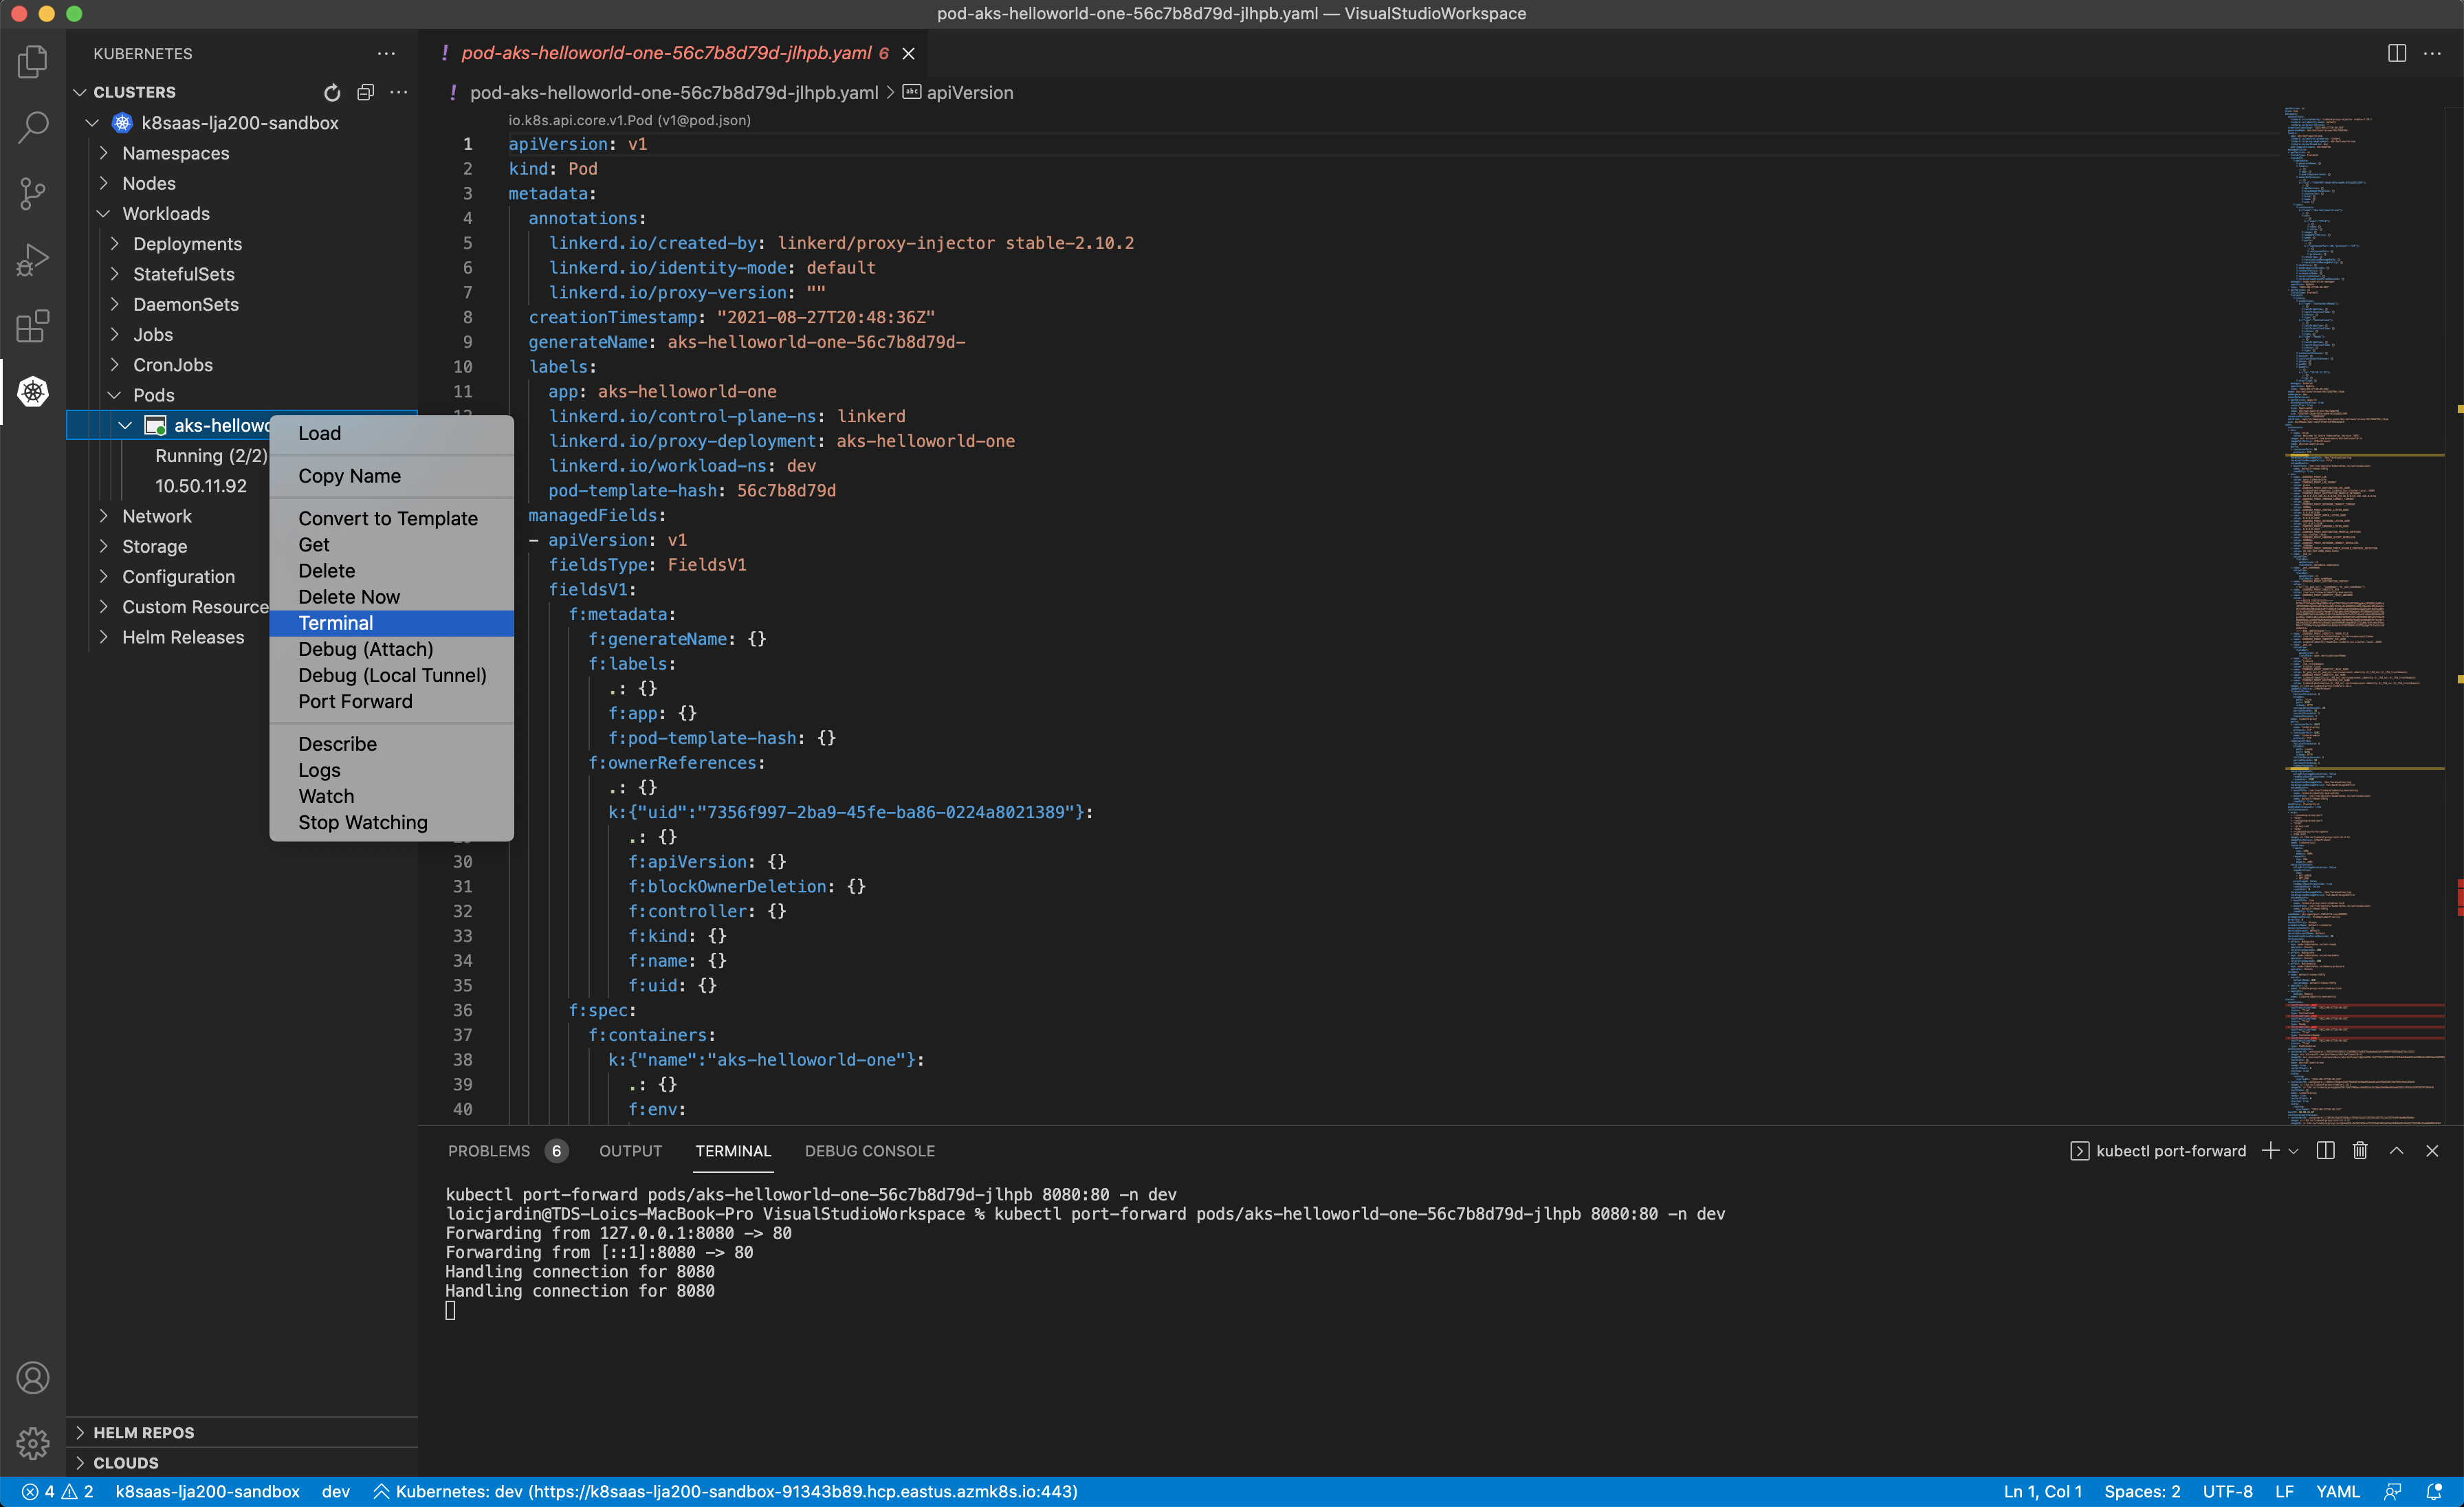The width and height of the screenshot is (2464, 1507).
Task: Choose Debug (Attach) menu entry
Action: pos(391,649)
